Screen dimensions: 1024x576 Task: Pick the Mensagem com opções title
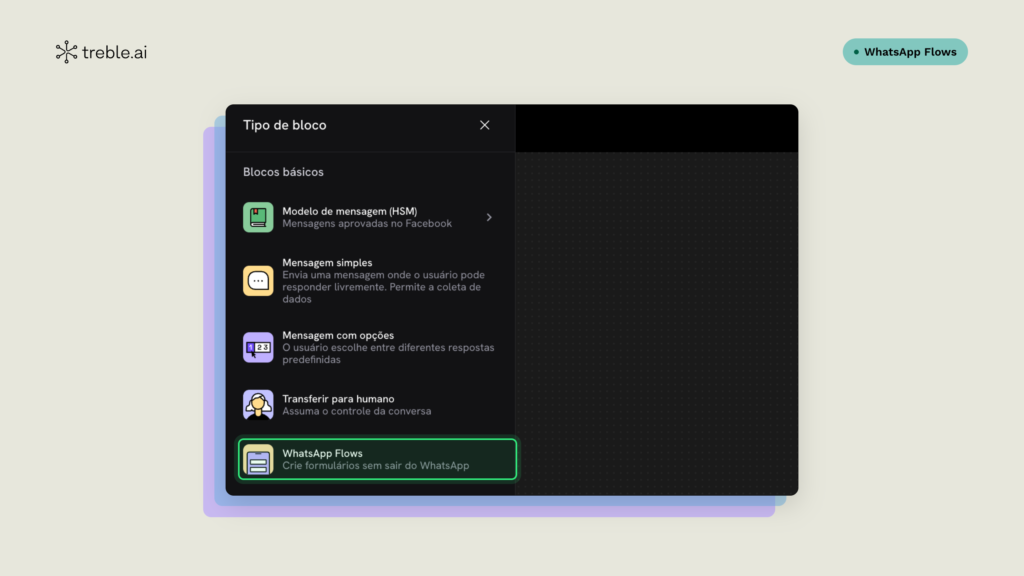coord(338,335)
